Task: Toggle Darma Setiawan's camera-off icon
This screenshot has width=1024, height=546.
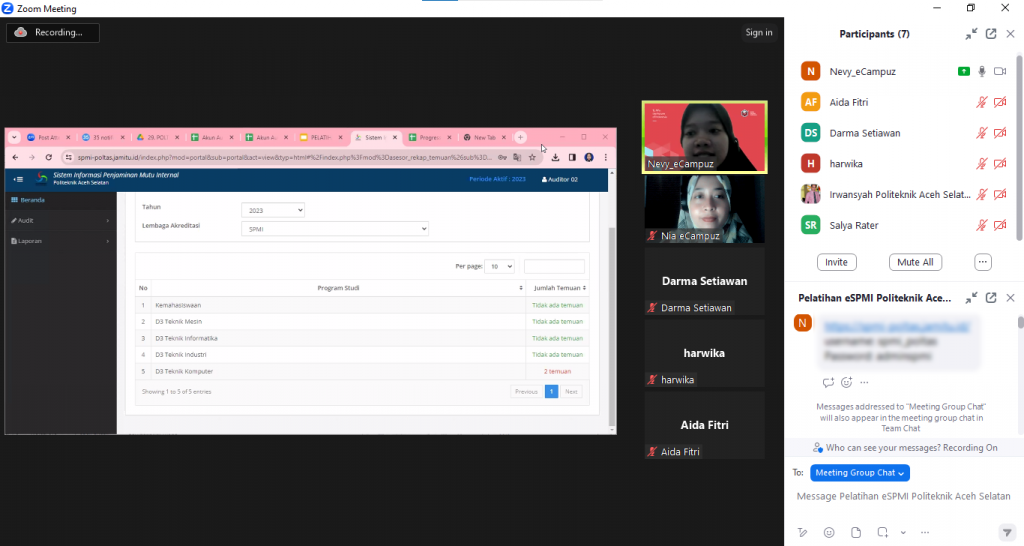Action: [1000, 133]
